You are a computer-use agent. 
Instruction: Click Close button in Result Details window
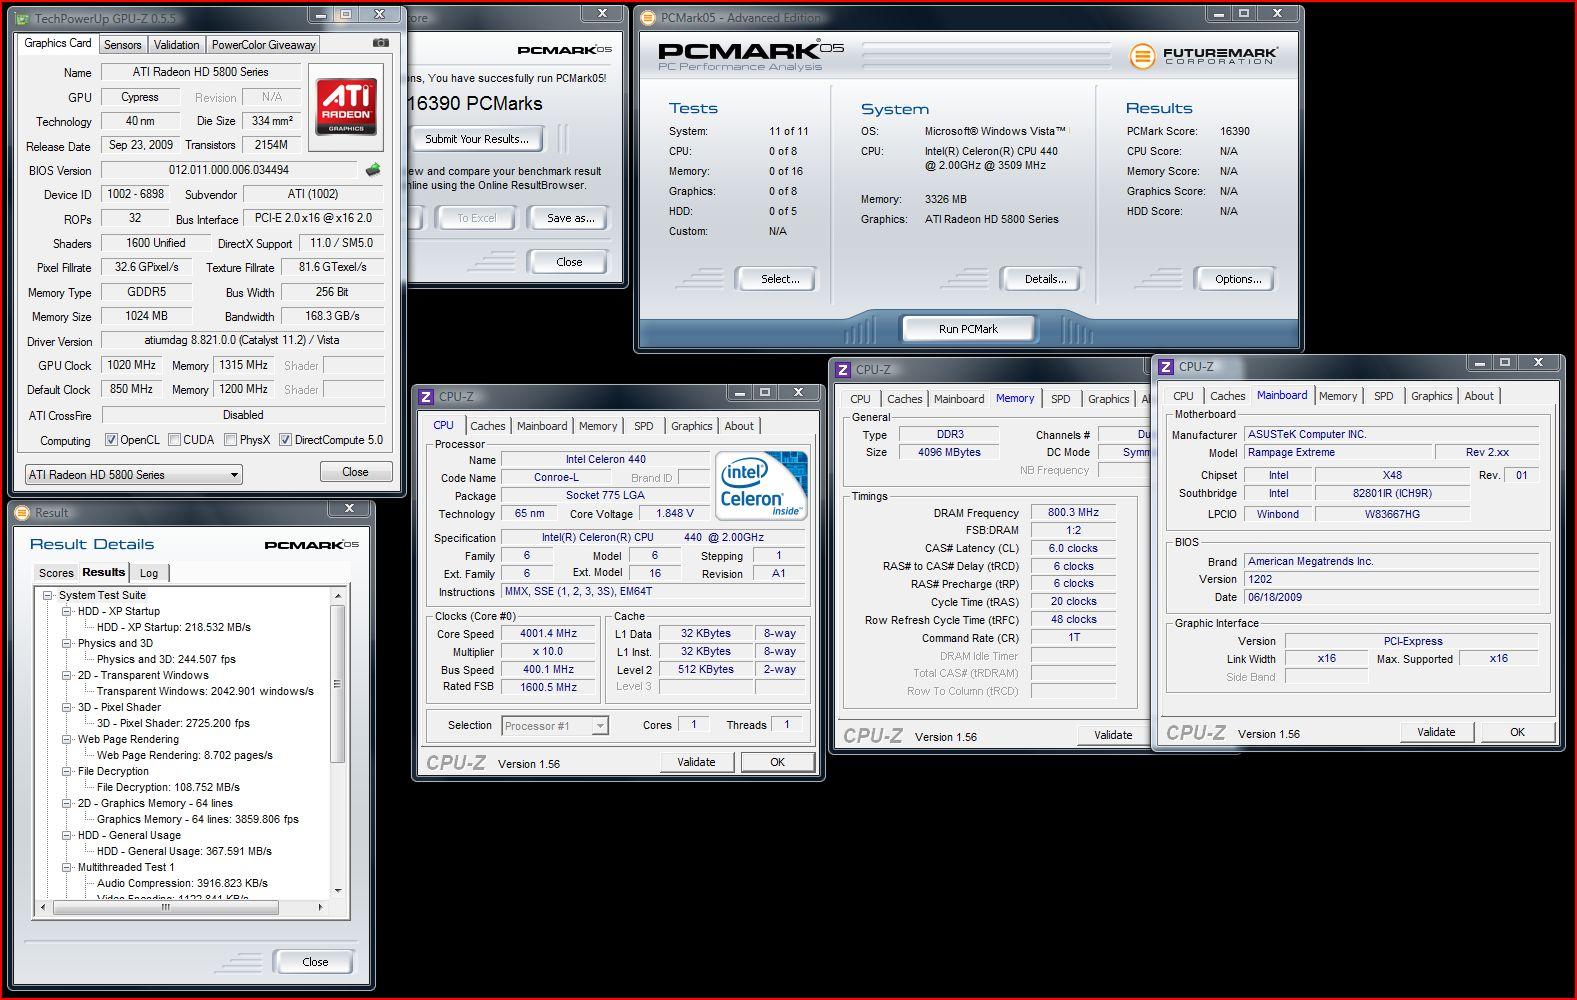pyautogui.click(x=315, y=962)
